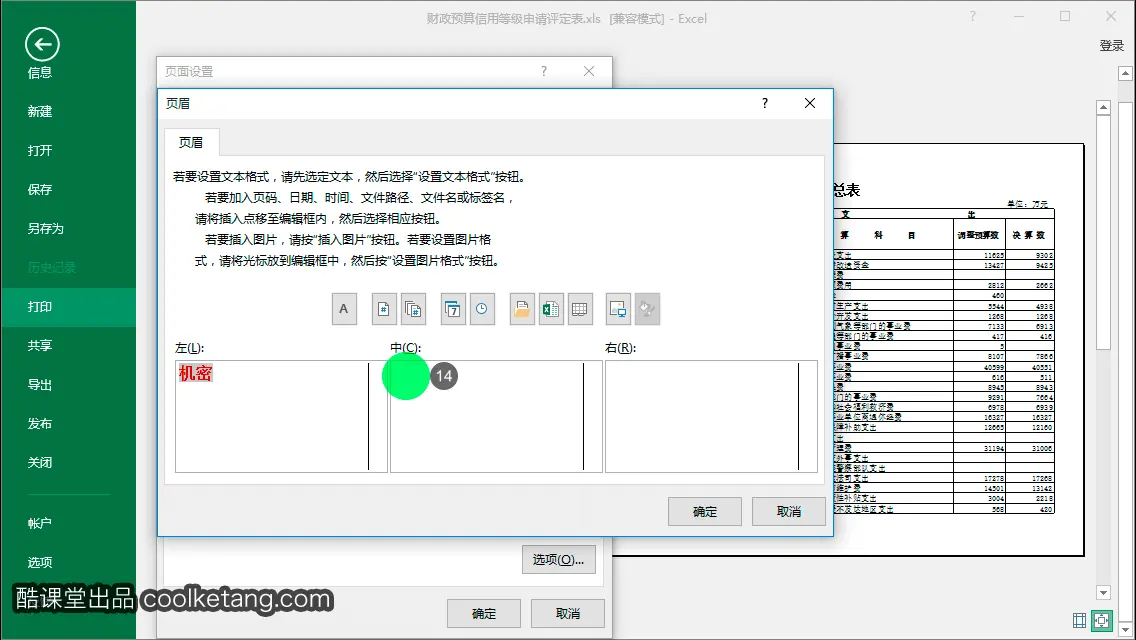Click the print preview scrollbar down arrow
This screenshot has height=640, width=1136.
1103,592
